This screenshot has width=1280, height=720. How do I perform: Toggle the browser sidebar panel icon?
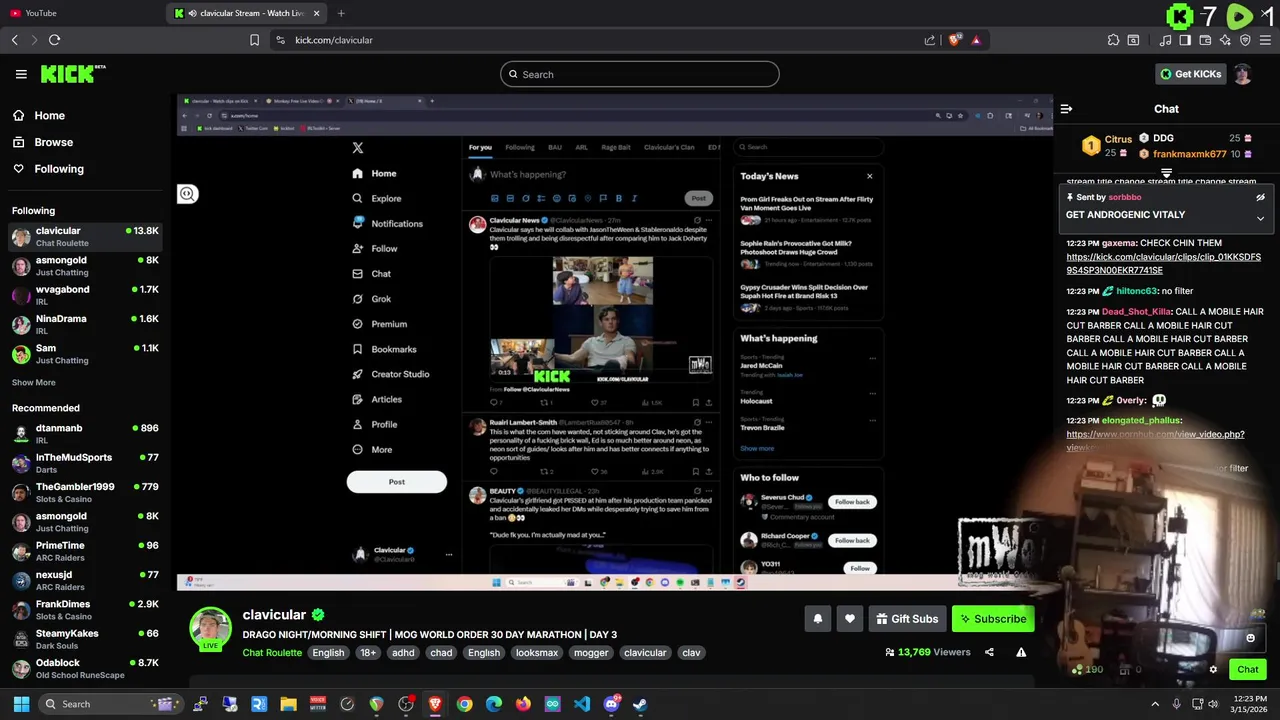pyautogui.click(x=1185, y=40)
